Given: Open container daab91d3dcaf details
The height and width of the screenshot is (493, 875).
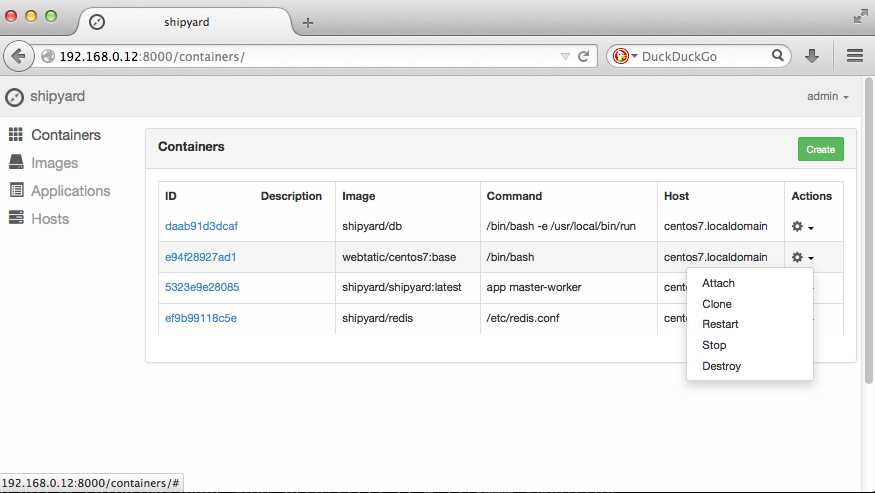Looking at the screenshot, I should point(201,226).
